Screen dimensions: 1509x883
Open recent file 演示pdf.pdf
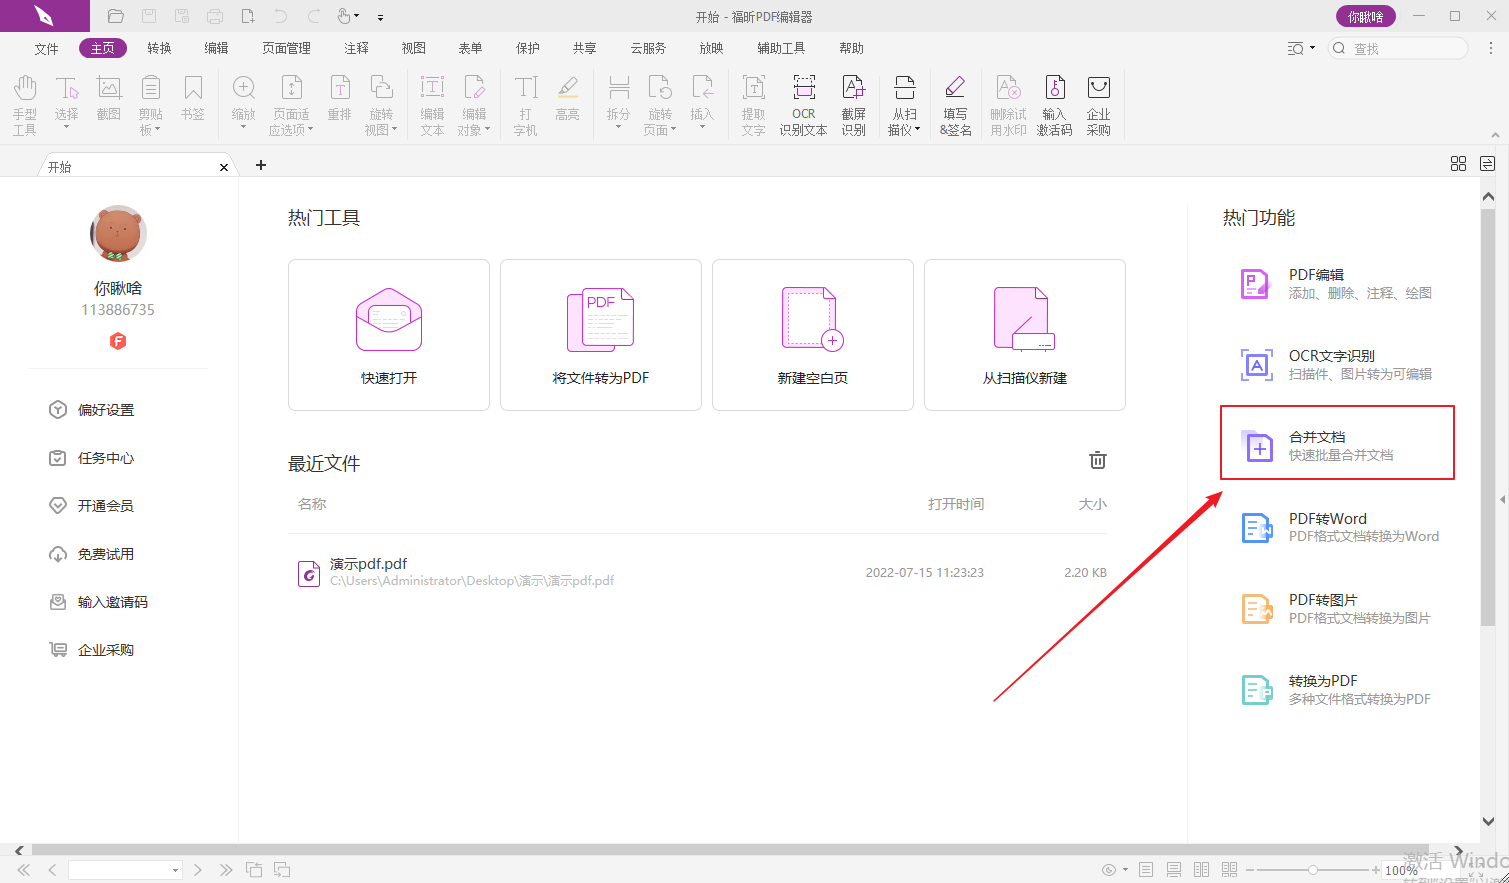coord(697,572)
